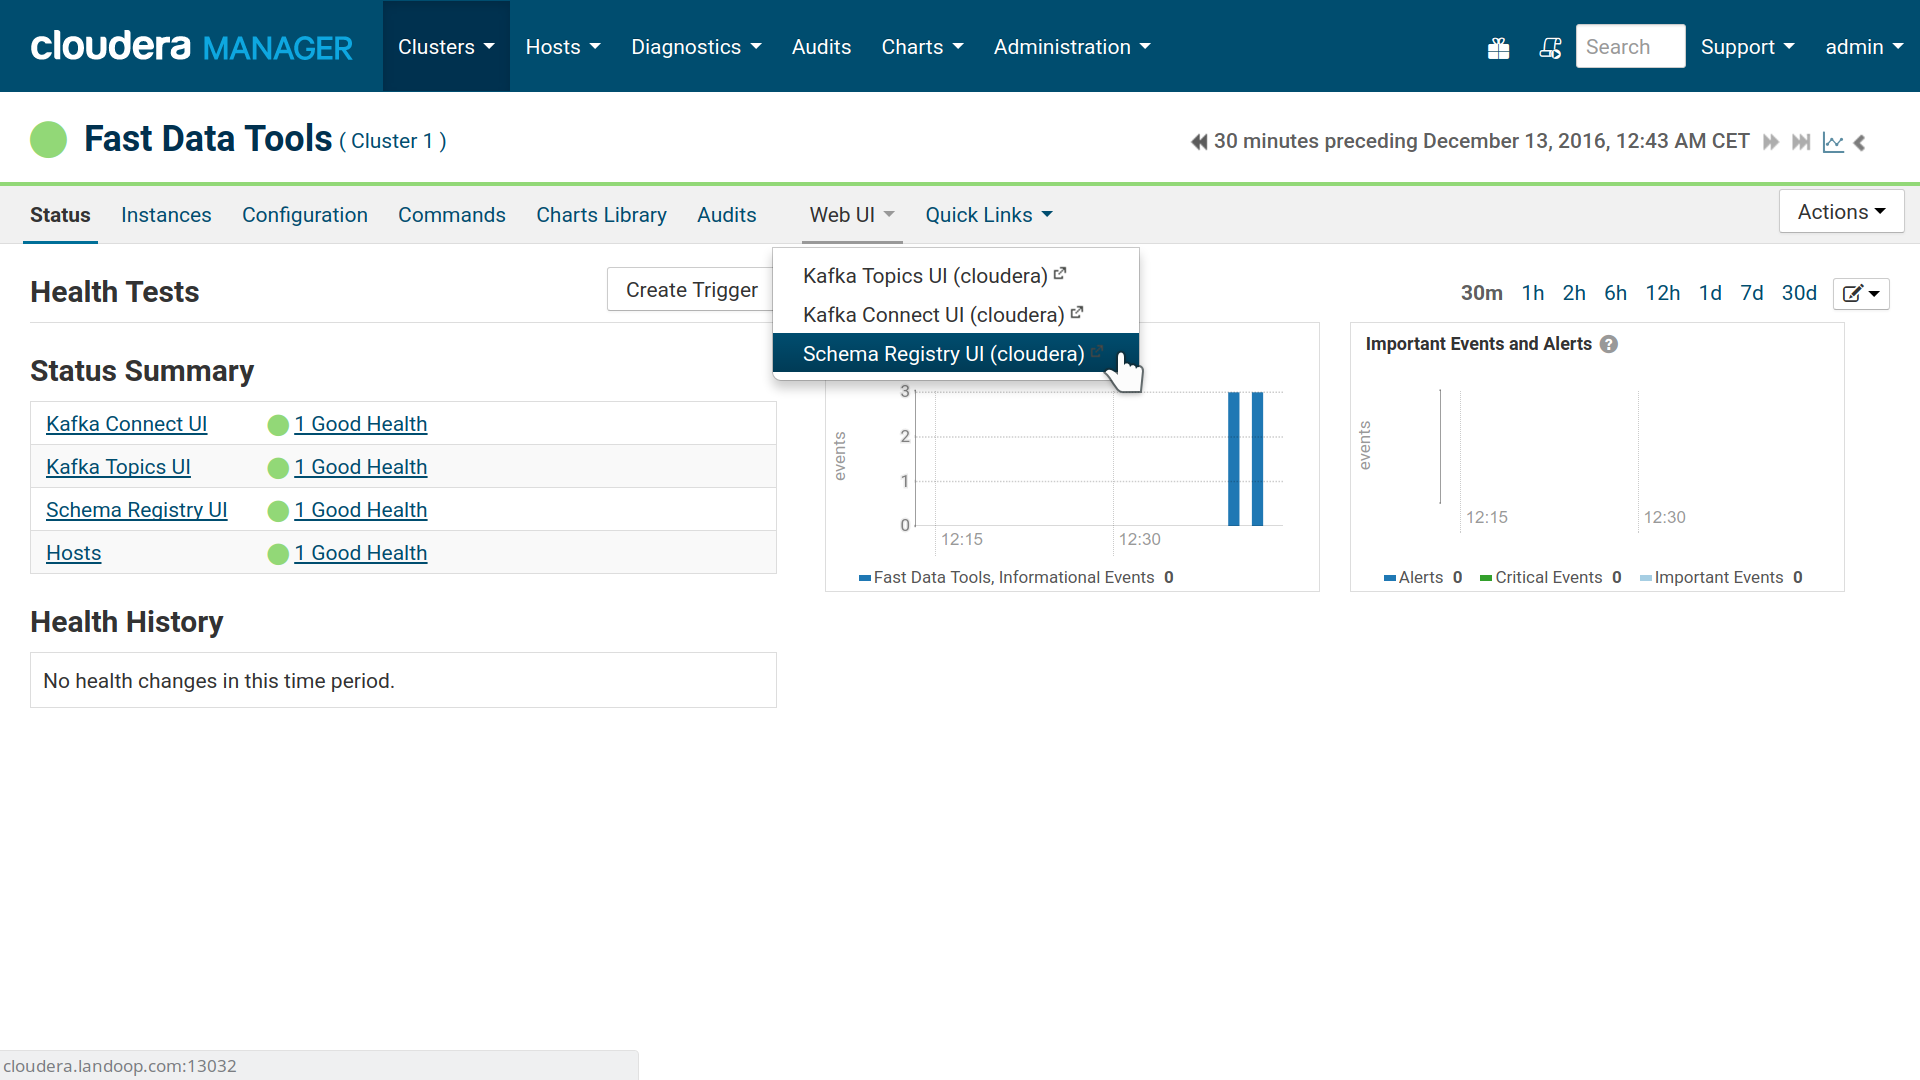Switch to the Configuration tab
Viewport: 1920px width, 1080px height.
point(305,215)
